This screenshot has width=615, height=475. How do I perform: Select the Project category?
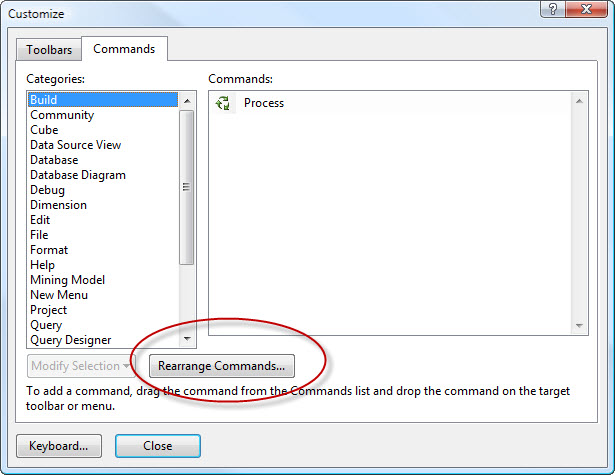[103, 310]
